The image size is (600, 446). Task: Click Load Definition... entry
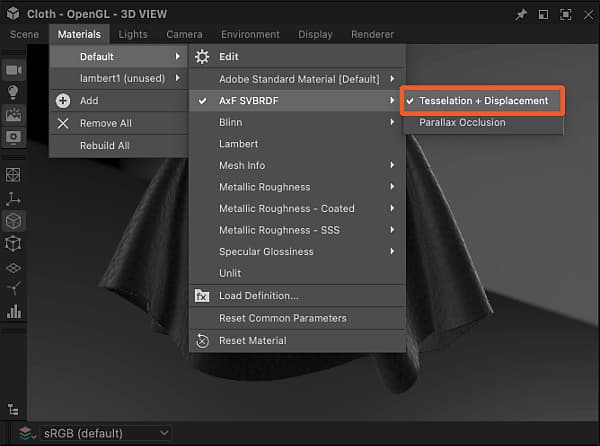(x=297, y=296)
